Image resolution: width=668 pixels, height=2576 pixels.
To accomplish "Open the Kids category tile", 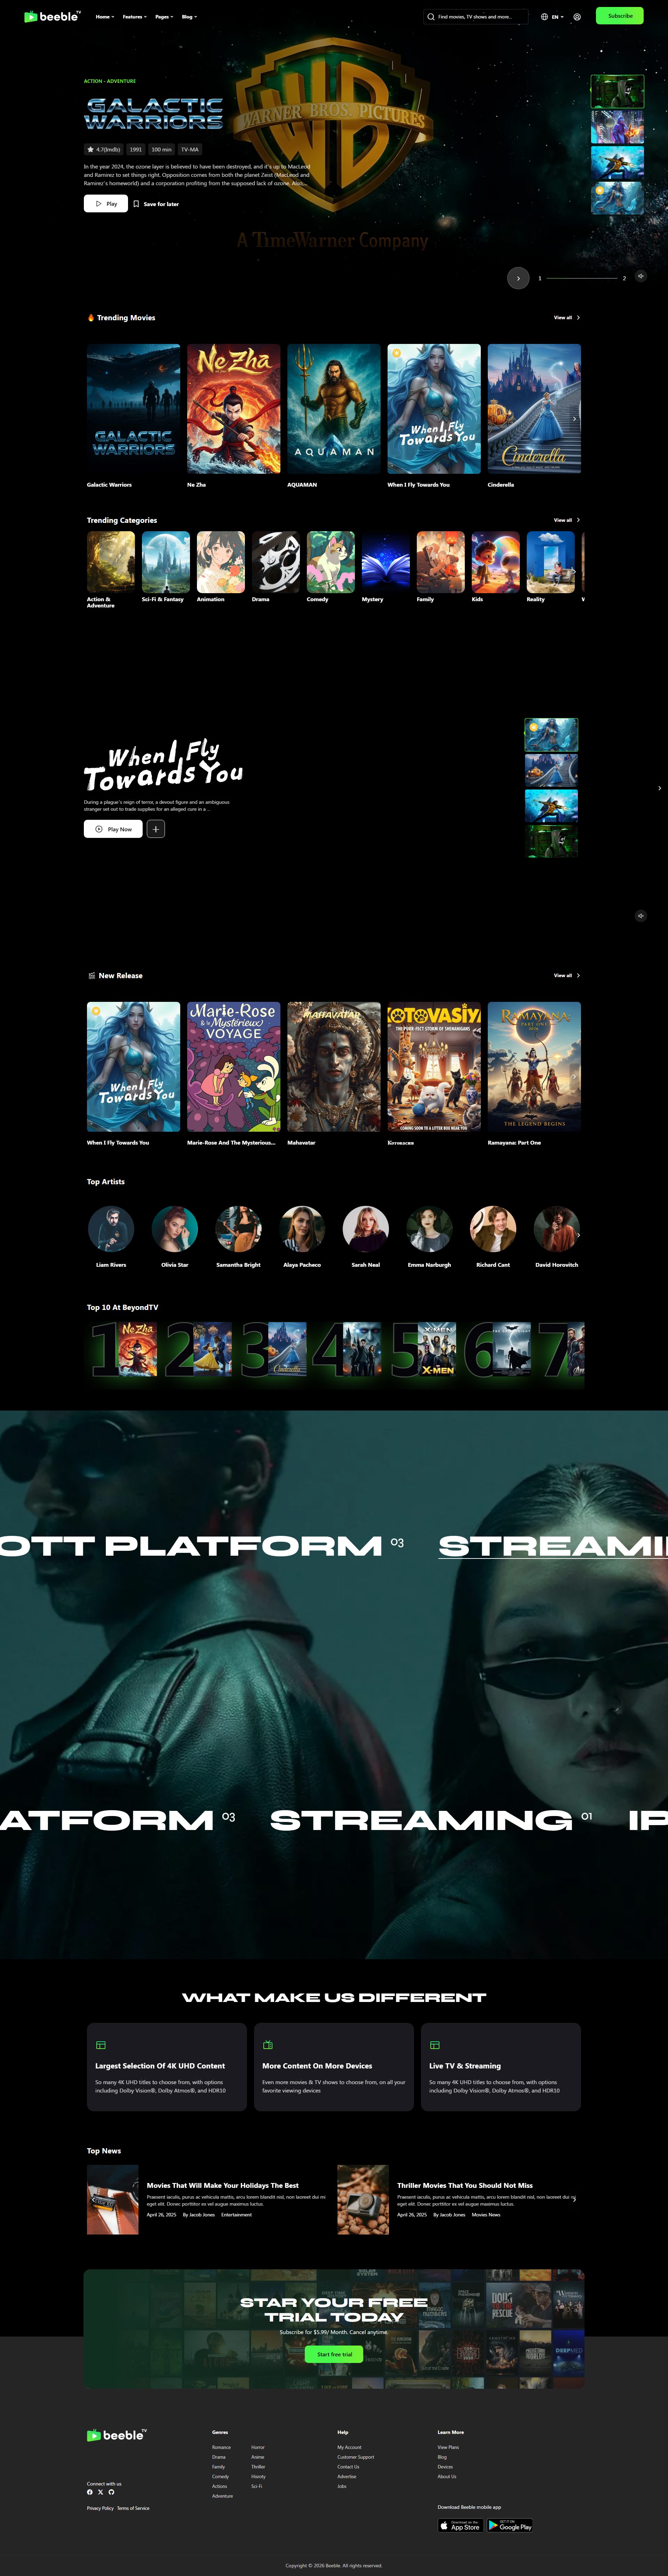I will pos(496,562).
